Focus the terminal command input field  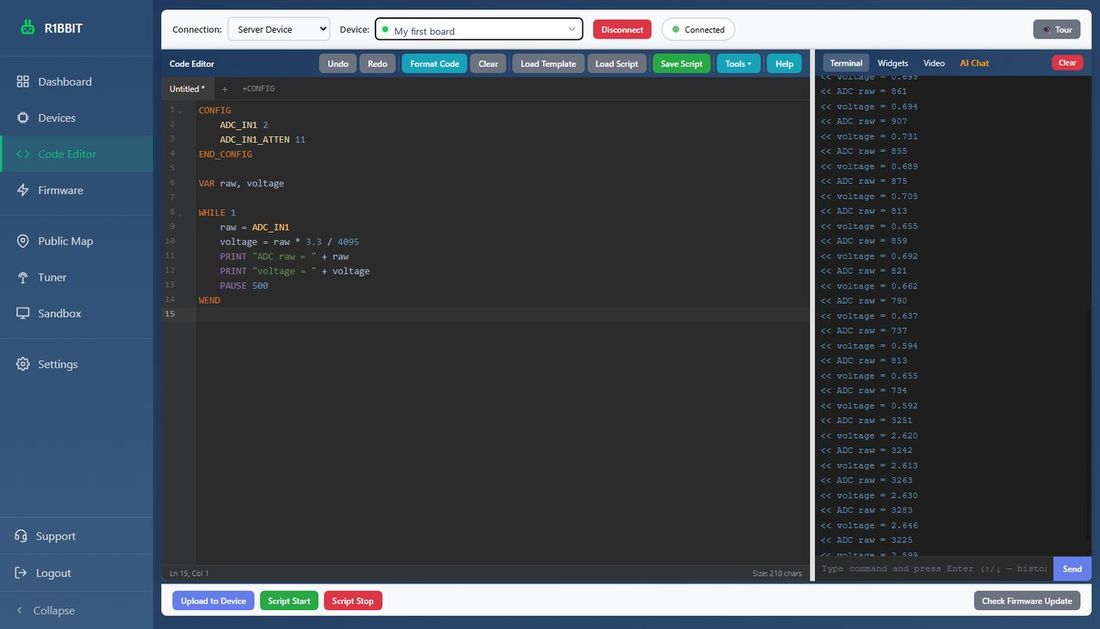(x=934, y=569)
